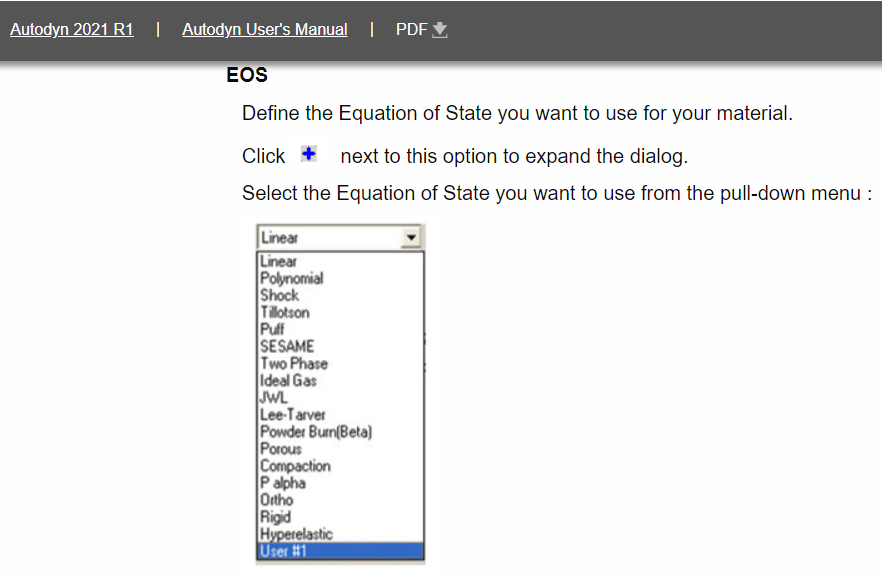Choose Shock in the pull-down list
Screen dimensions: 882x577
pos(340,295)
